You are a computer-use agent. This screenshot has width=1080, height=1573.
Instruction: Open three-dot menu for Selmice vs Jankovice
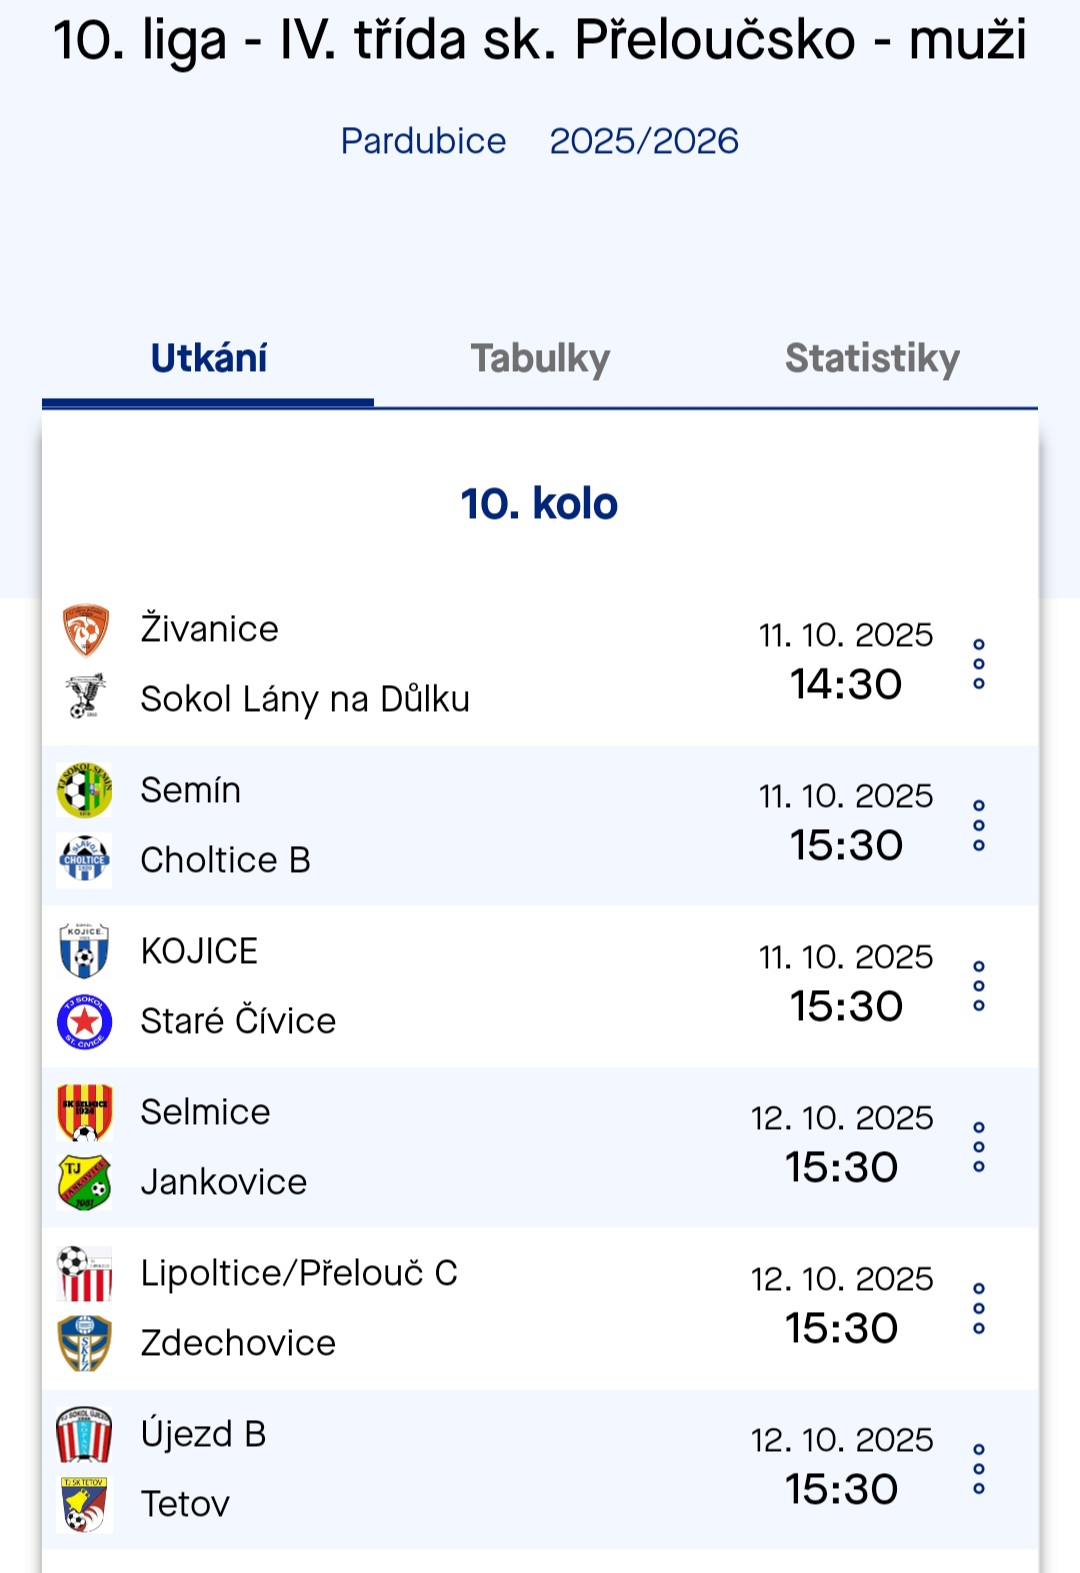[979, 1147]
